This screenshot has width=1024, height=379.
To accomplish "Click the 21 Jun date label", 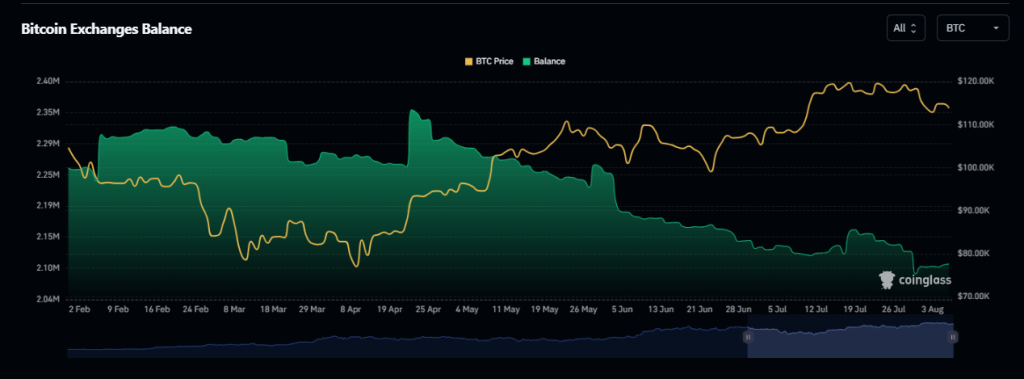I will point(699,309).
